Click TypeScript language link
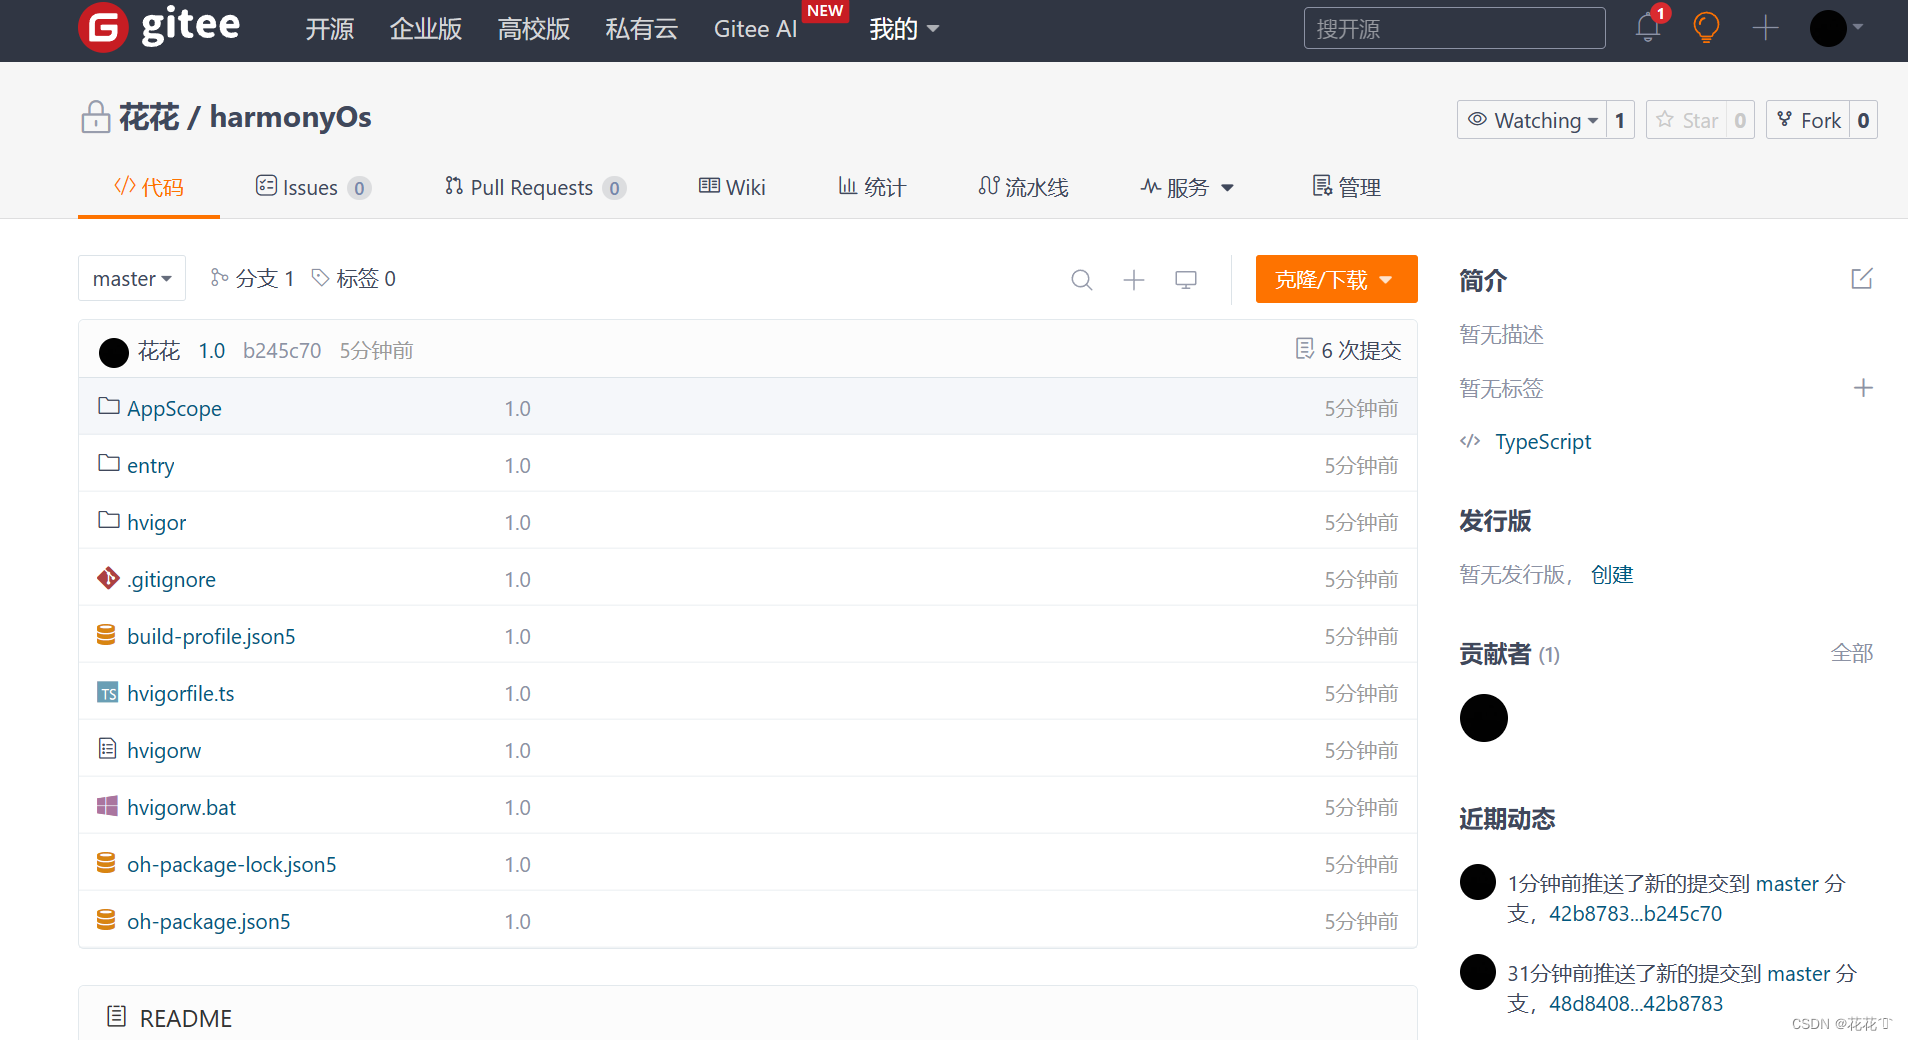 [1543, 442]
